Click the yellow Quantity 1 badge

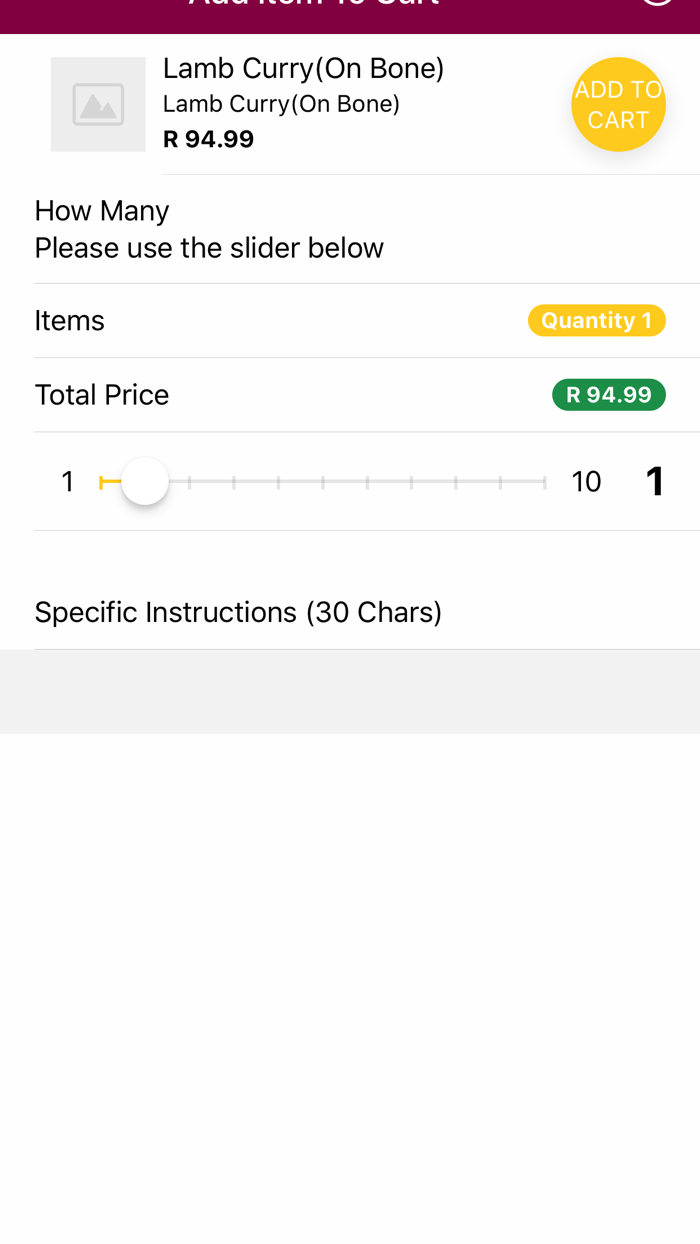point(596,320)
